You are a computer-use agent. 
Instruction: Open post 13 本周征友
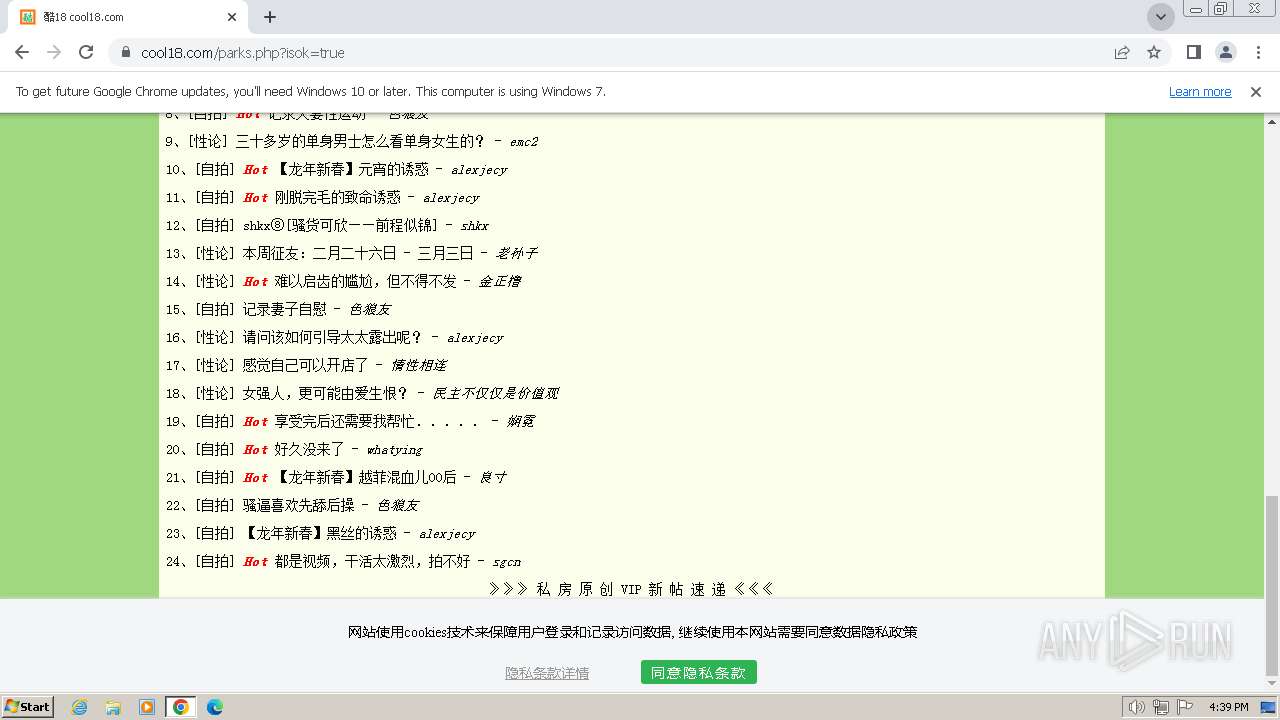358,254
